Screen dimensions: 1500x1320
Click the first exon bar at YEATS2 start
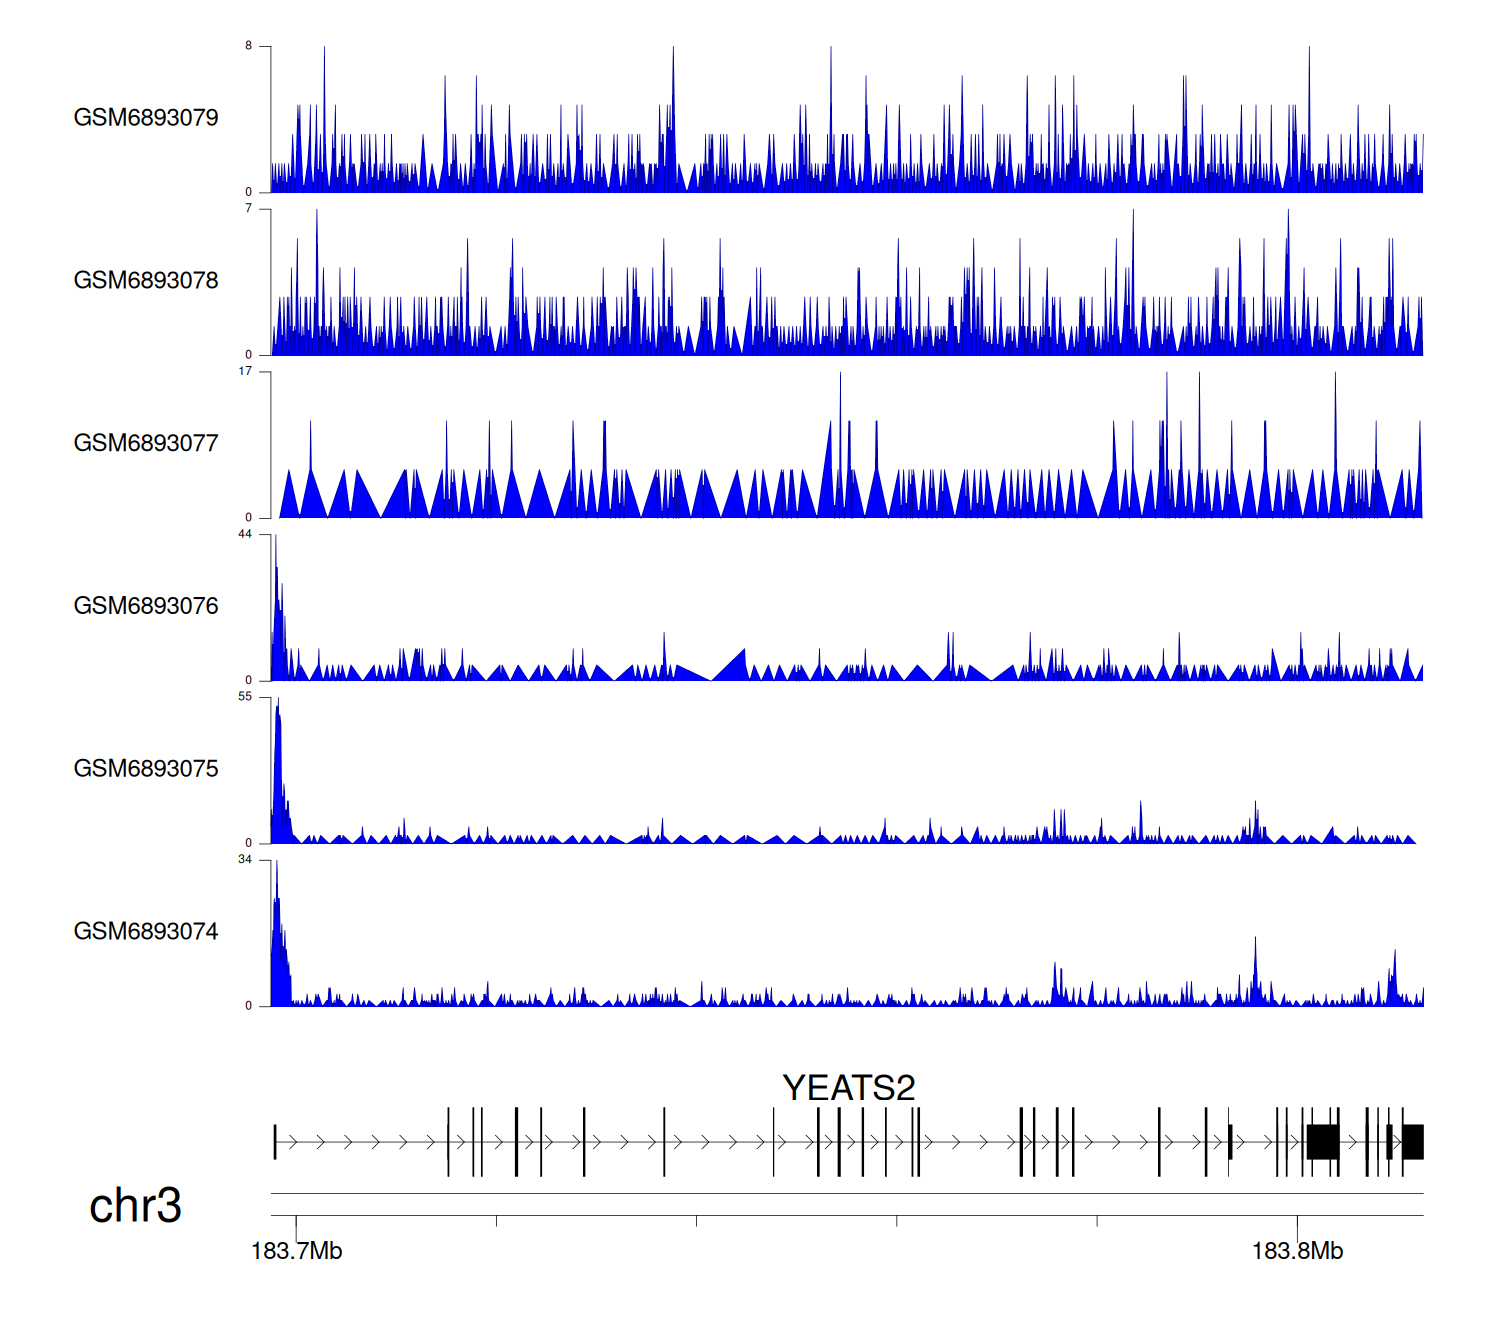pyautogui.click(x=275, y=1142)
